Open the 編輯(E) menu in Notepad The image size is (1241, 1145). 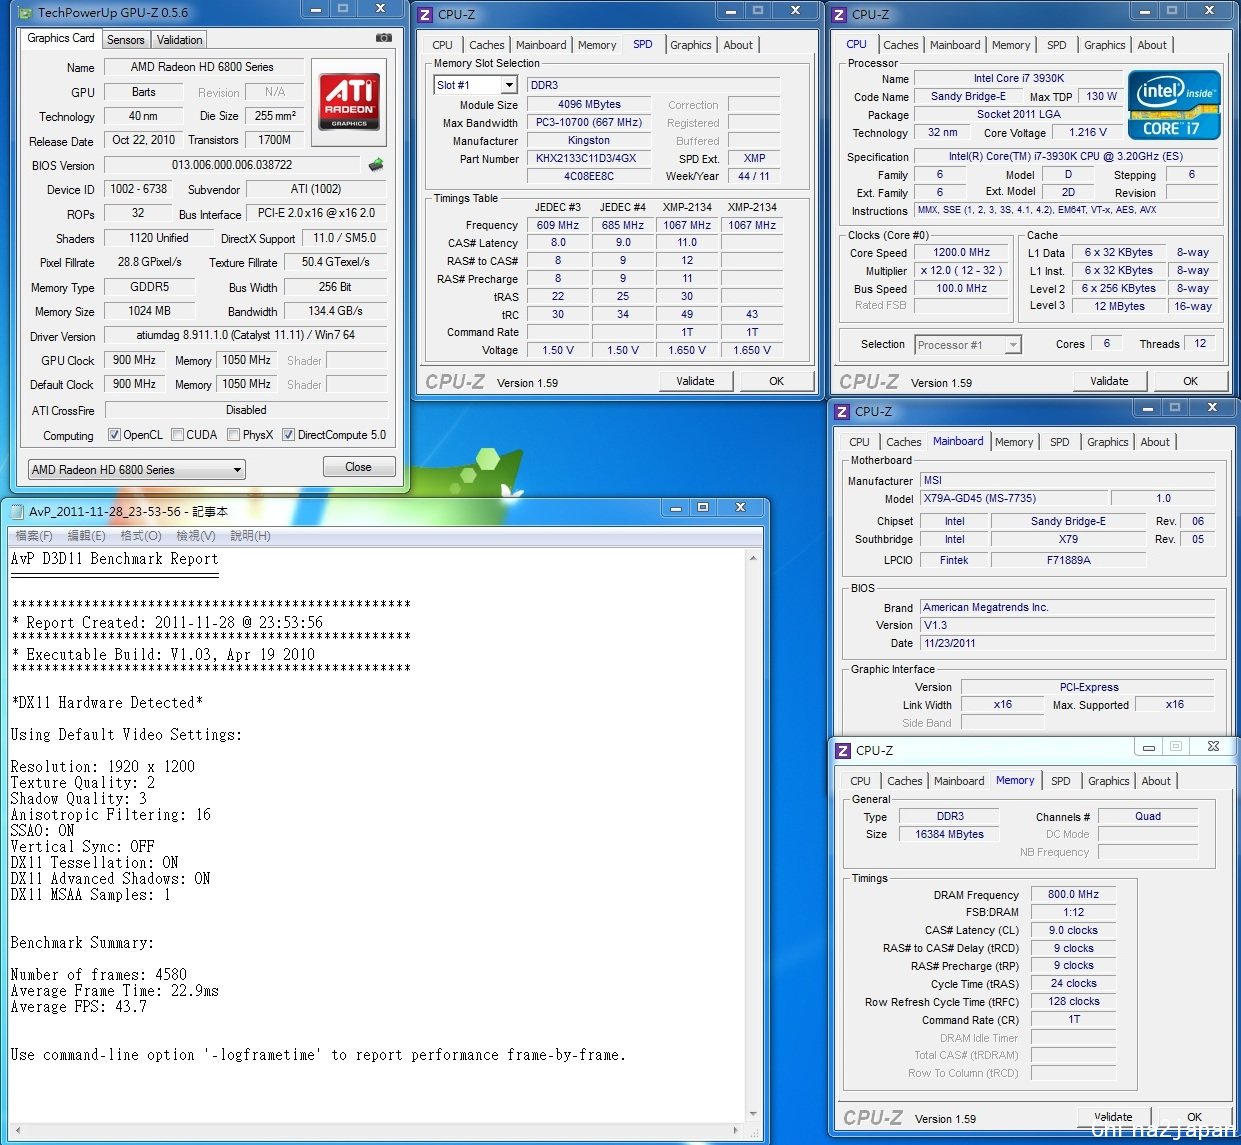86,536
